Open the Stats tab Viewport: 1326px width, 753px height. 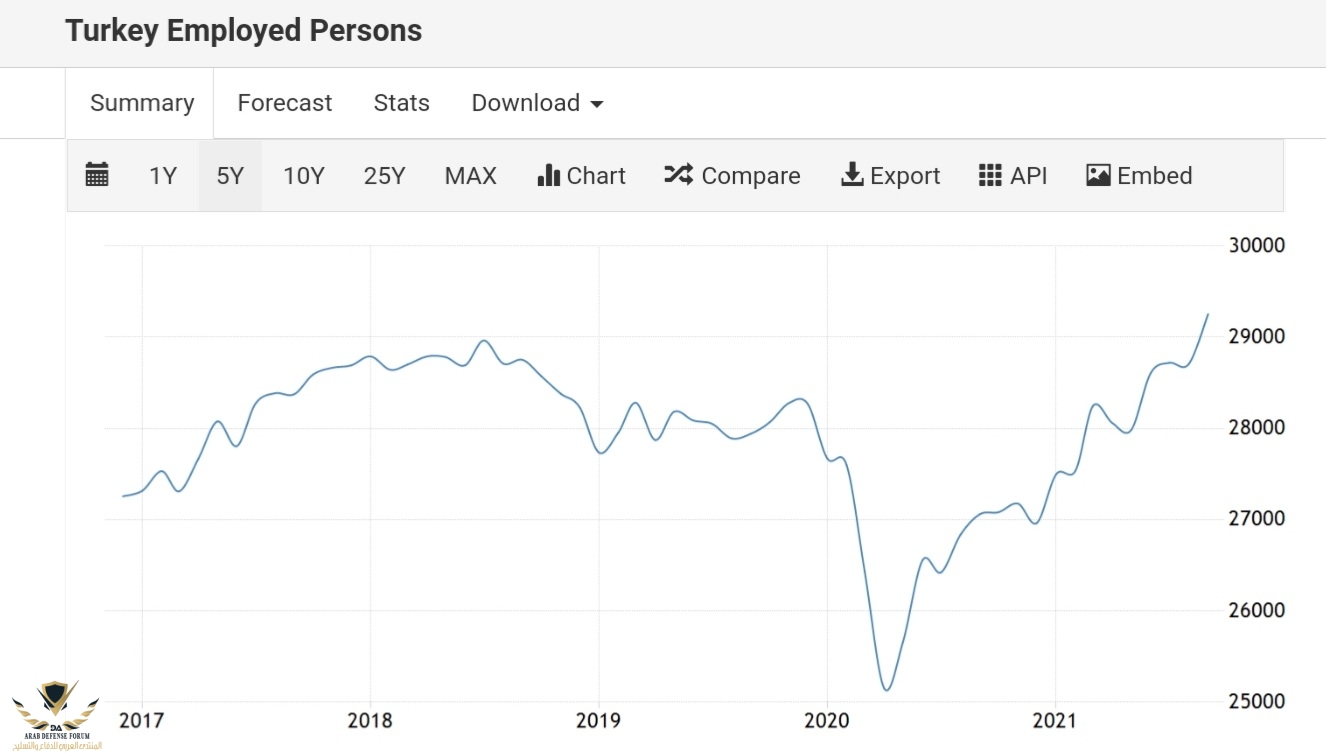click(x=401, y=103)
